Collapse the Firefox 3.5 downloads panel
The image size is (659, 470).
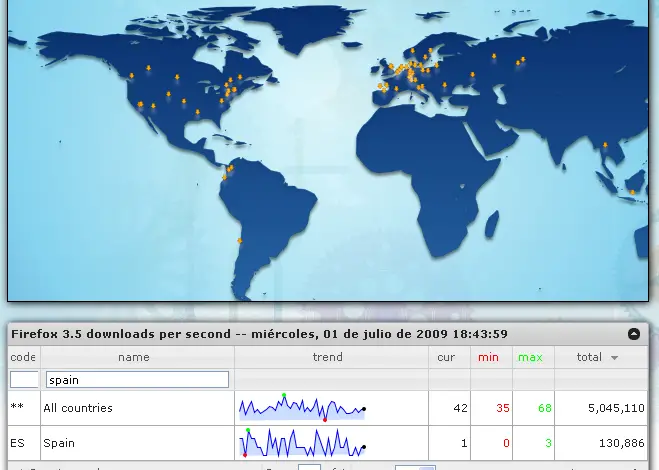634,334
